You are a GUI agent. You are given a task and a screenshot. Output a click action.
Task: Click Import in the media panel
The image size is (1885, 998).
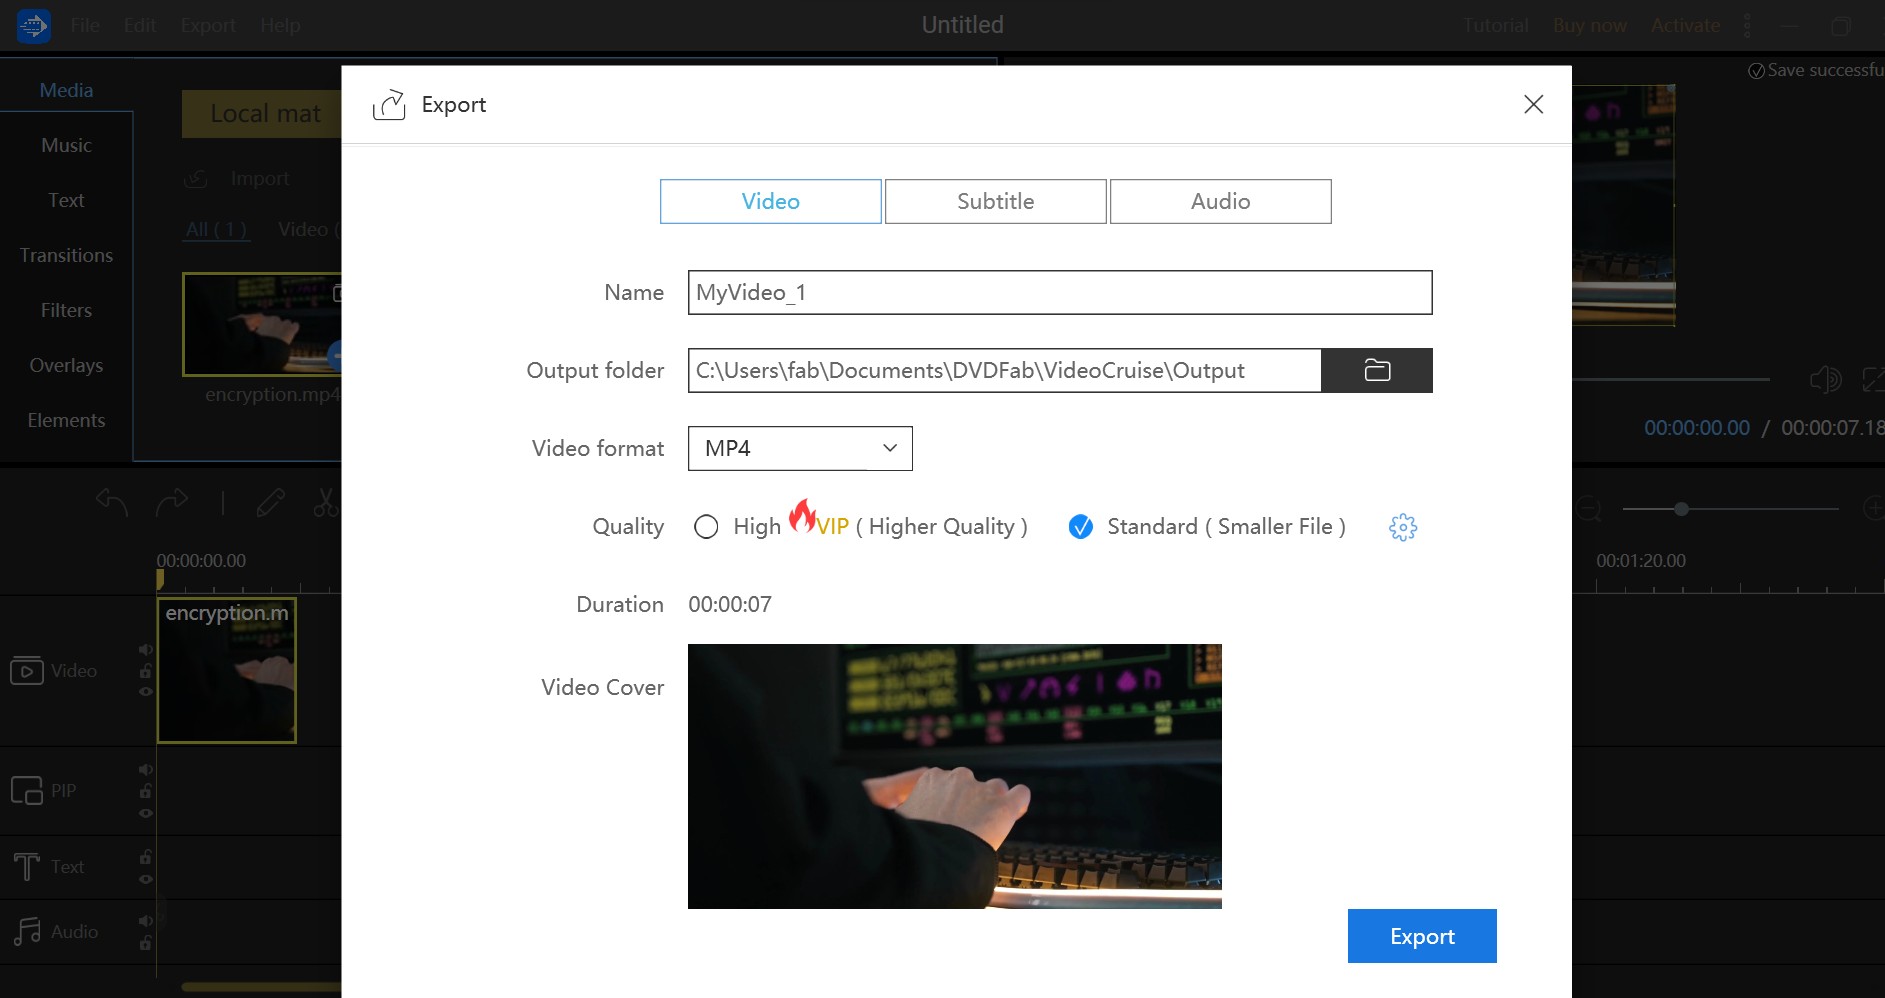pos(260,179)
